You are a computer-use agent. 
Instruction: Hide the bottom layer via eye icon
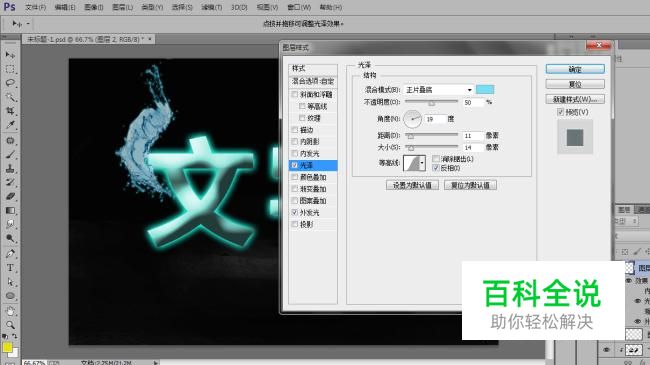click(606, 350)
